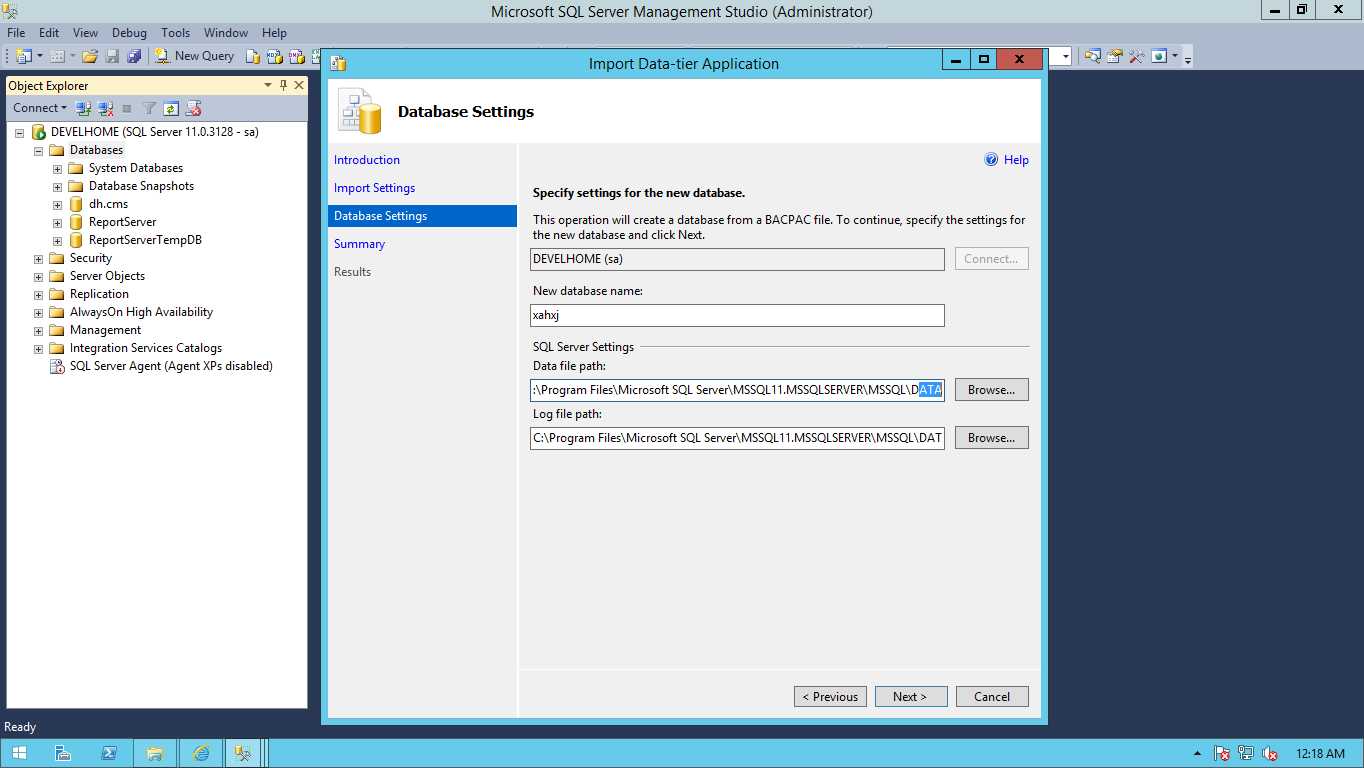Click in the Data file path field

pyautogui.click(x=737, y=390)
